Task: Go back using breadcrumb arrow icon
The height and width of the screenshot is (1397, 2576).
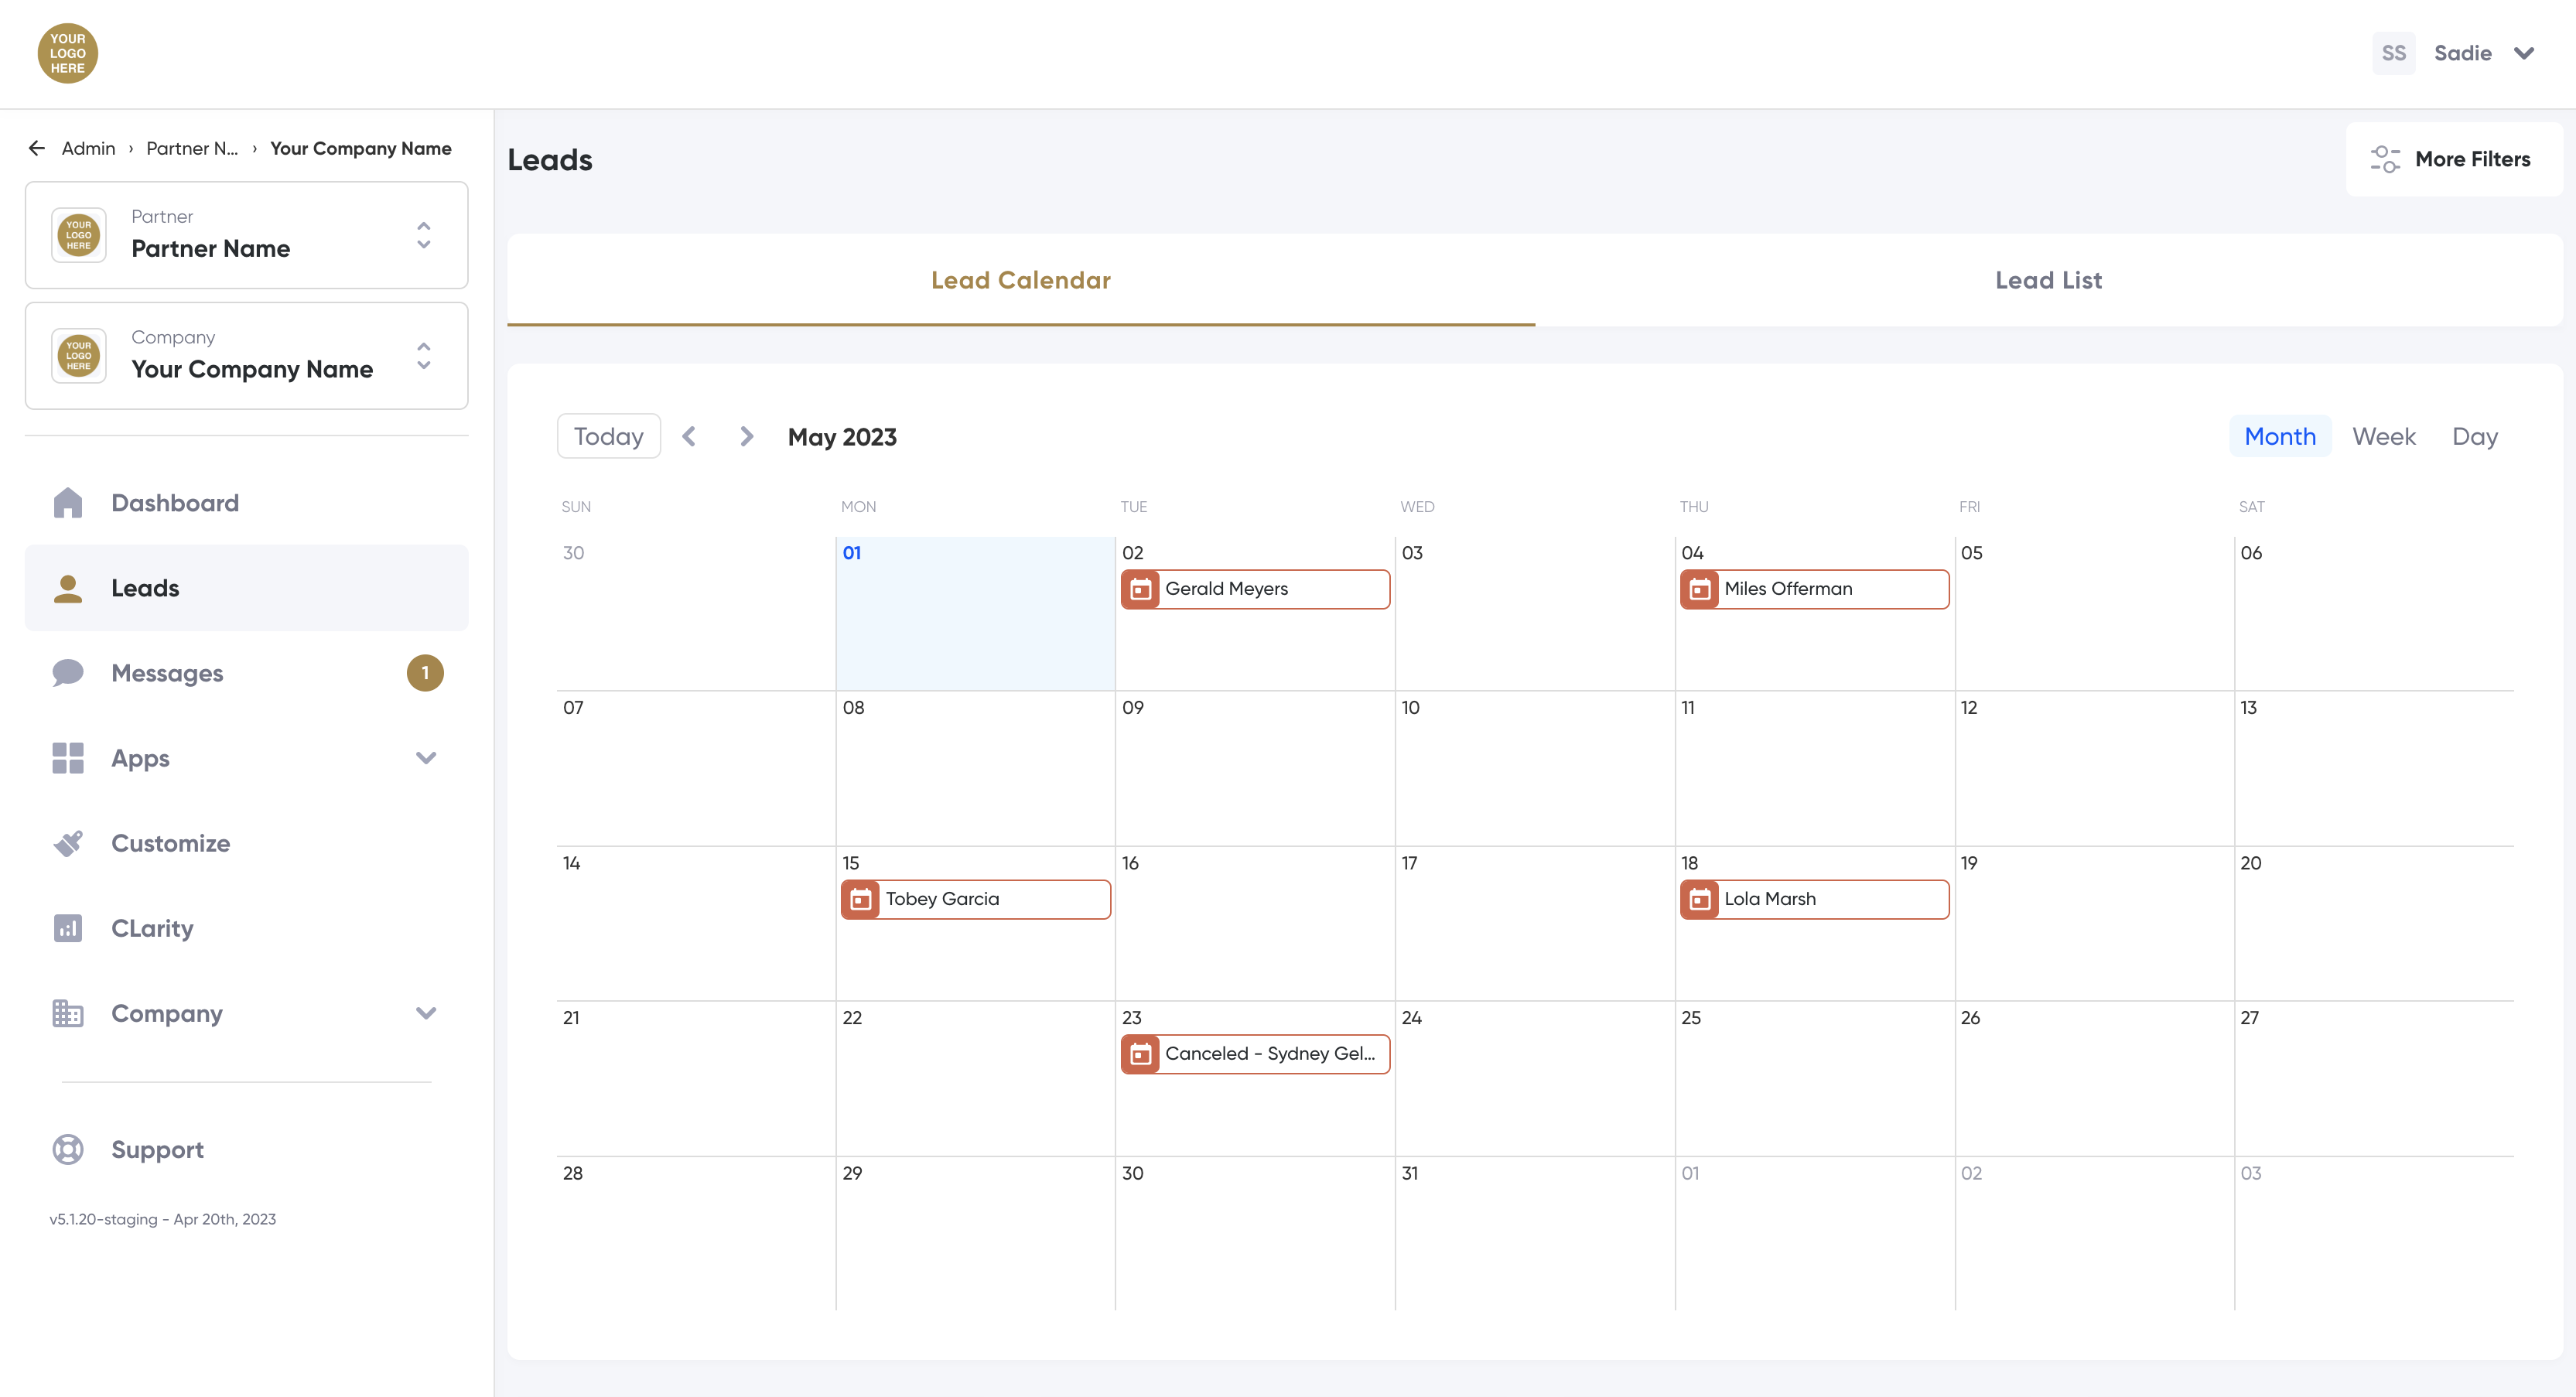Action: (37, 148)
